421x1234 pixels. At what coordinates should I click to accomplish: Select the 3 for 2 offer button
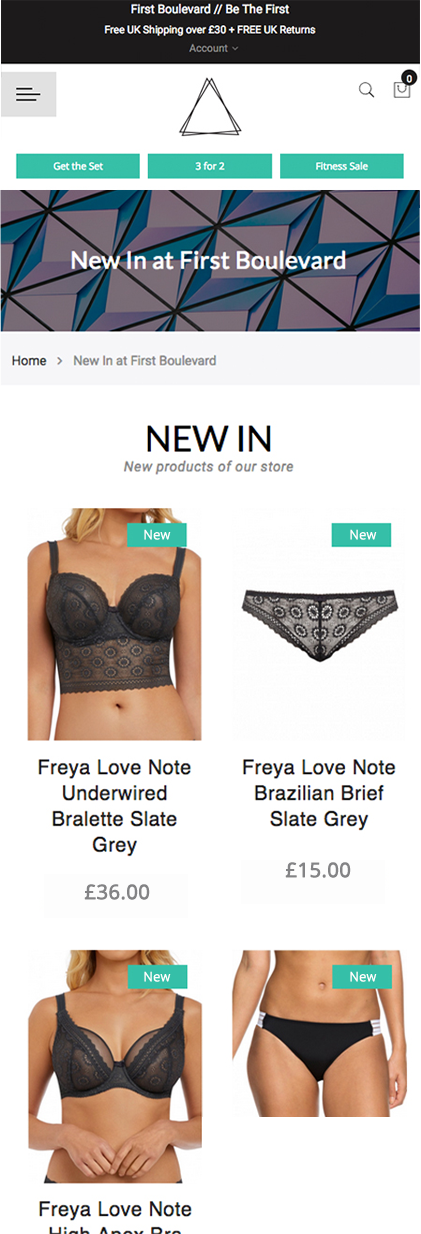(210, 166)
